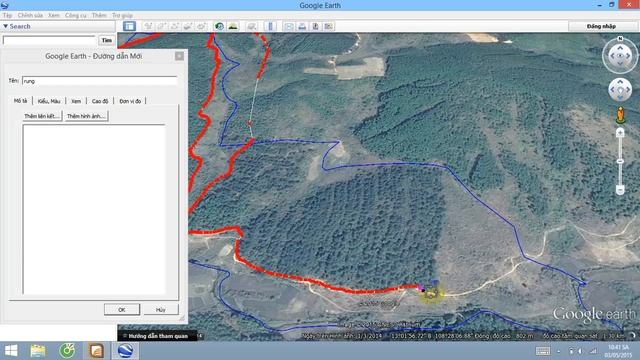Image resolution: width=640 pixels, height=360 pixels.
Task: Click move-left arrow on the hand joystick
Action: click(612, 89)
